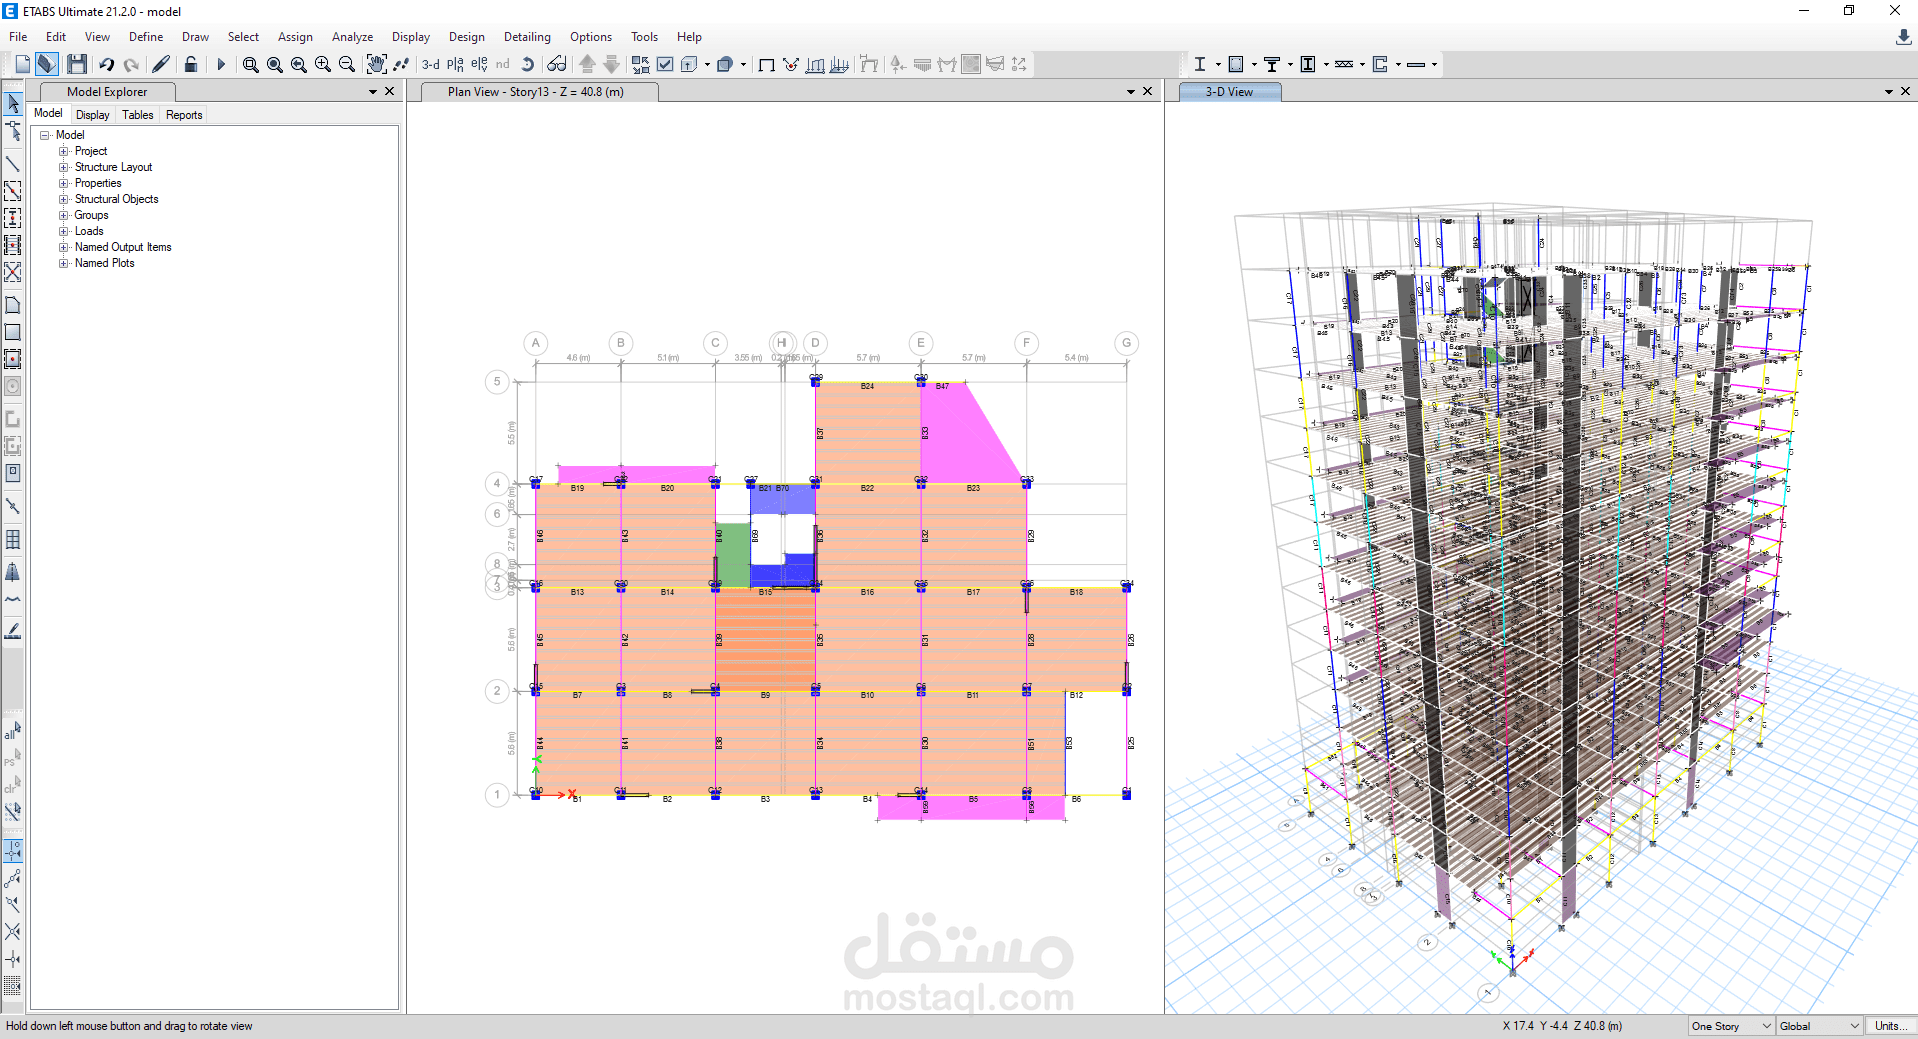Select Named Output Items tree row
The width and height of the screenshot is (1918, 1039).
point(123,247)
